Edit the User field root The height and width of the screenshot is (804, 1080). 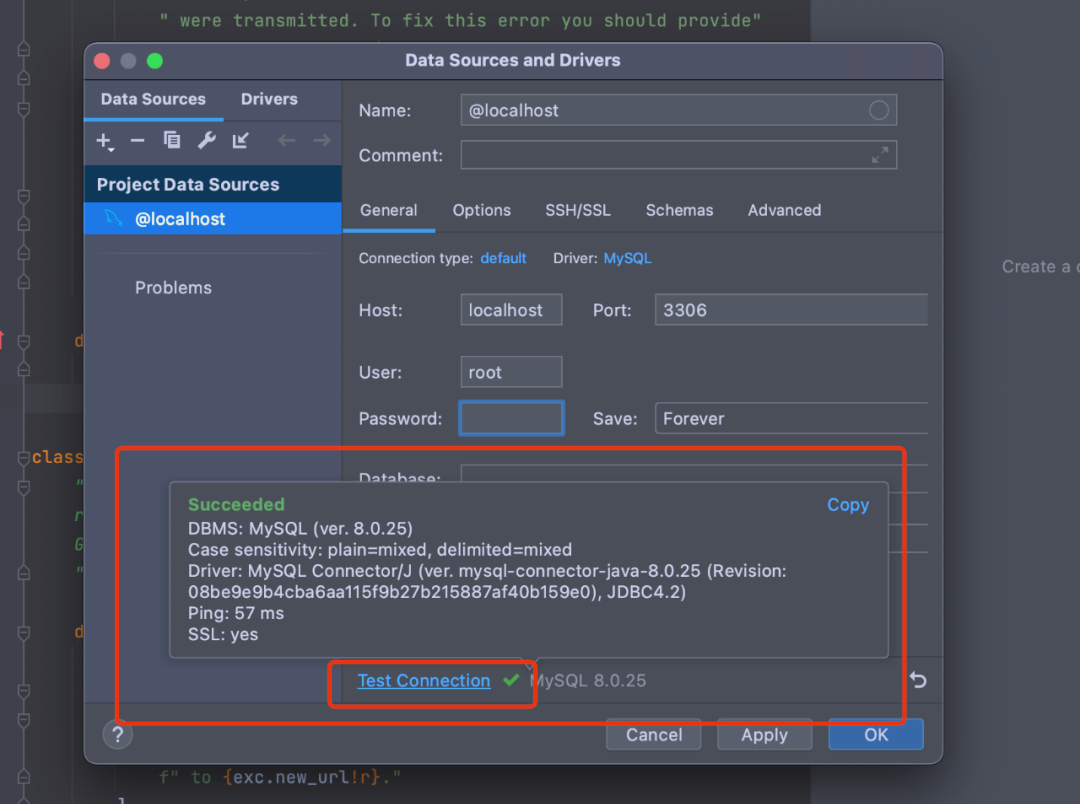(x=511, y=372)
